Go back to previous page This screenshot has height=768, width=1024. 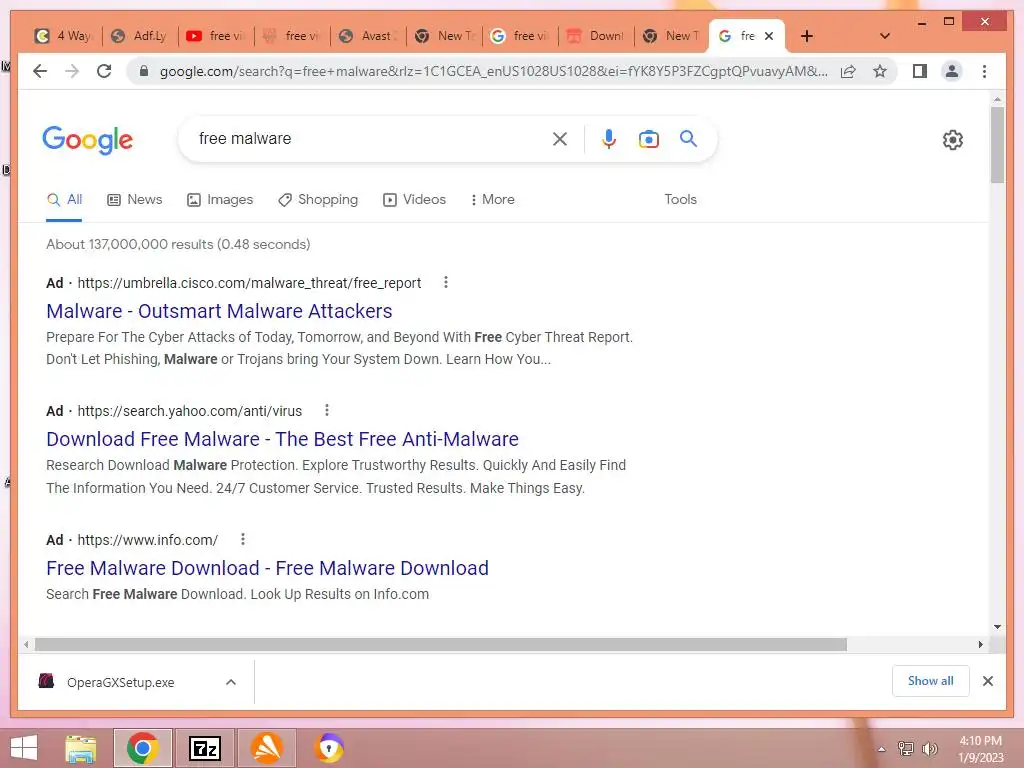40,71
